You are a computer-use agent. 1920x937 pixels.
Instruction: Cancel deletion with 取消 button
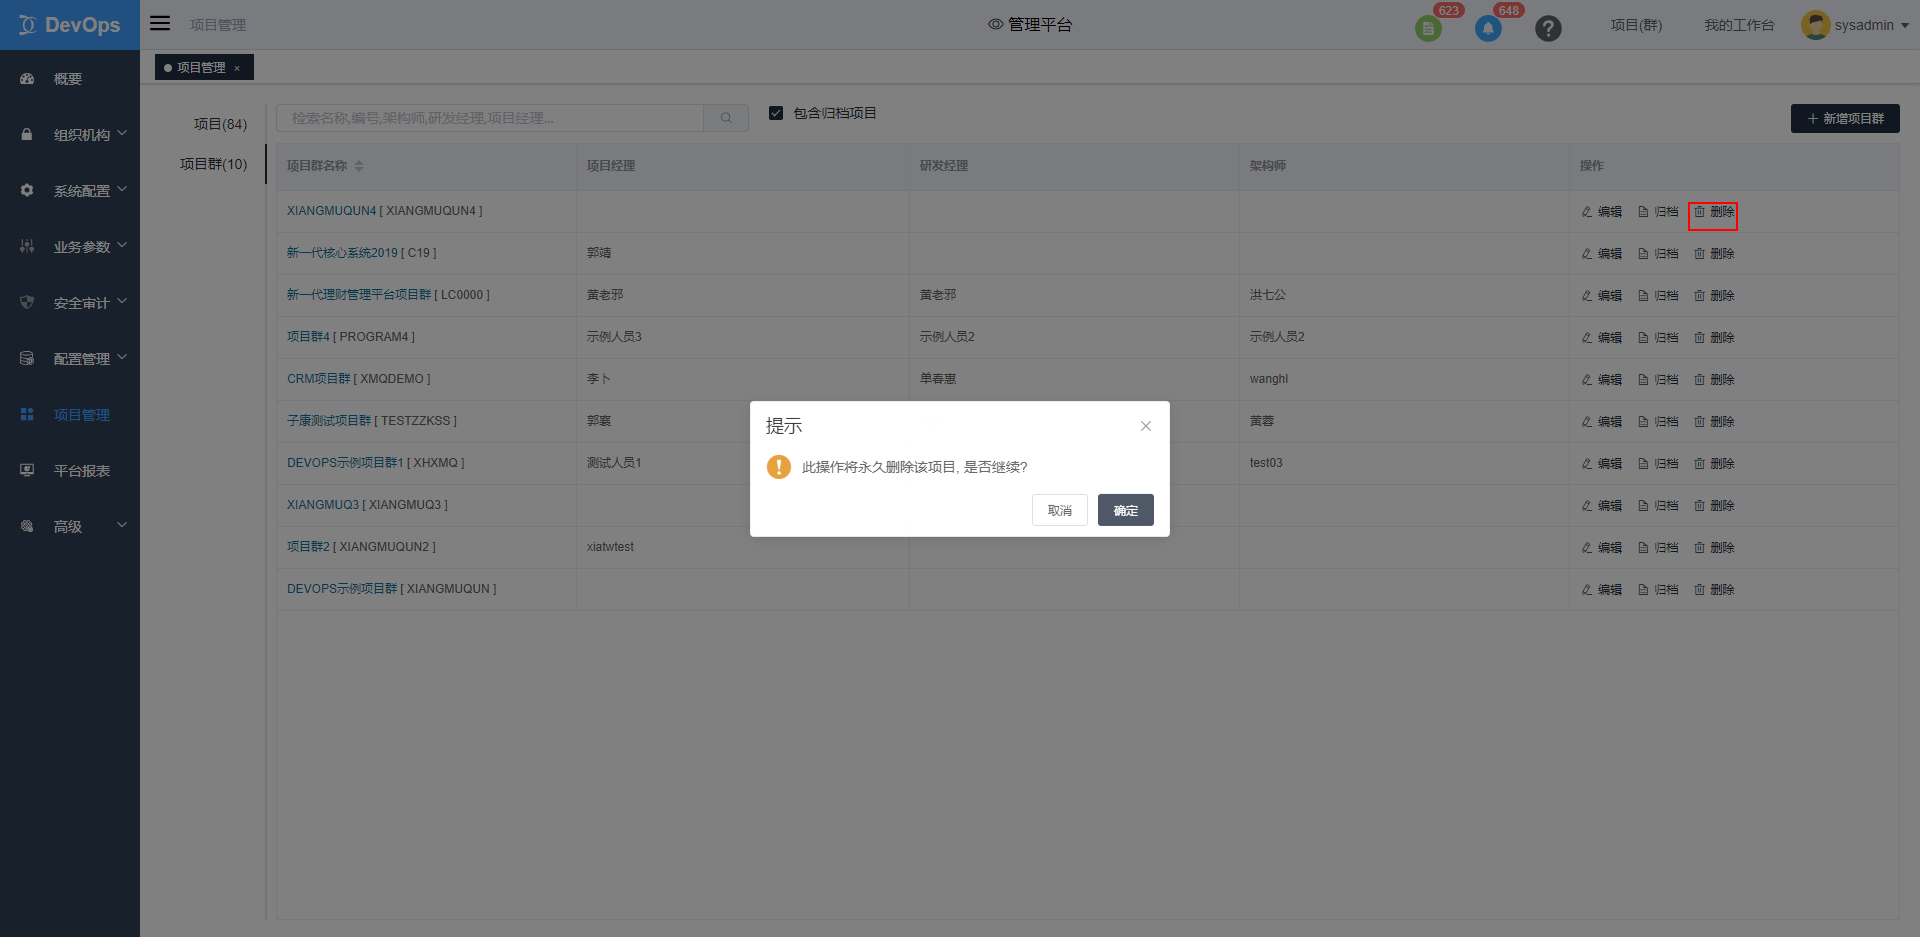[x=1060, y=510]
